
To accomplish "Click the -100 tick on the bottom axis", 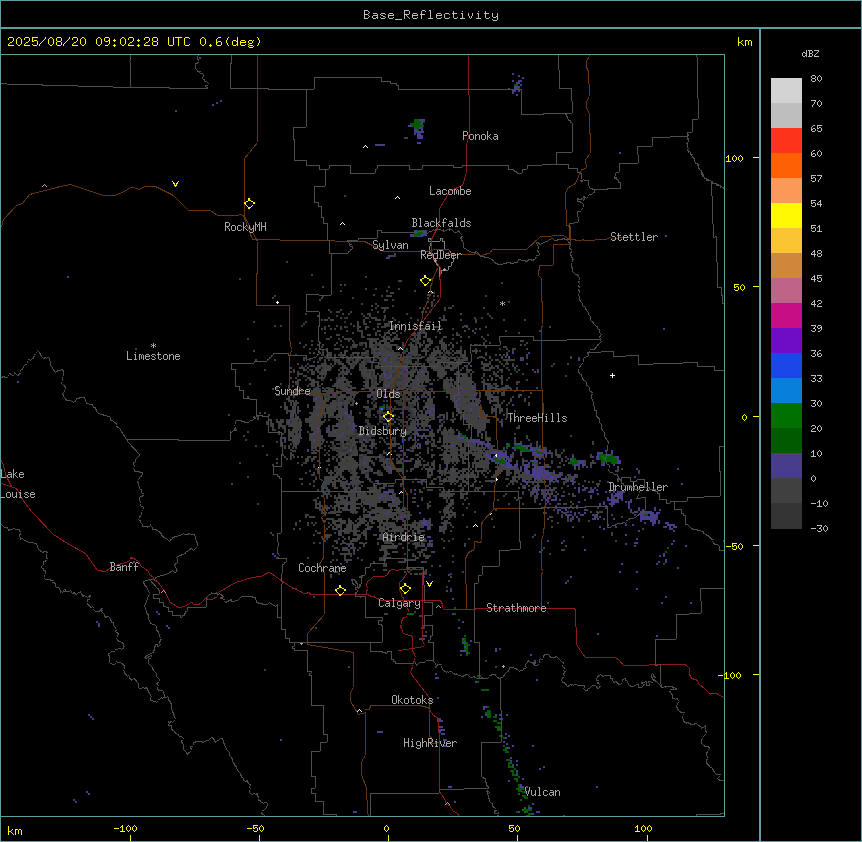I will coord(125,828).
